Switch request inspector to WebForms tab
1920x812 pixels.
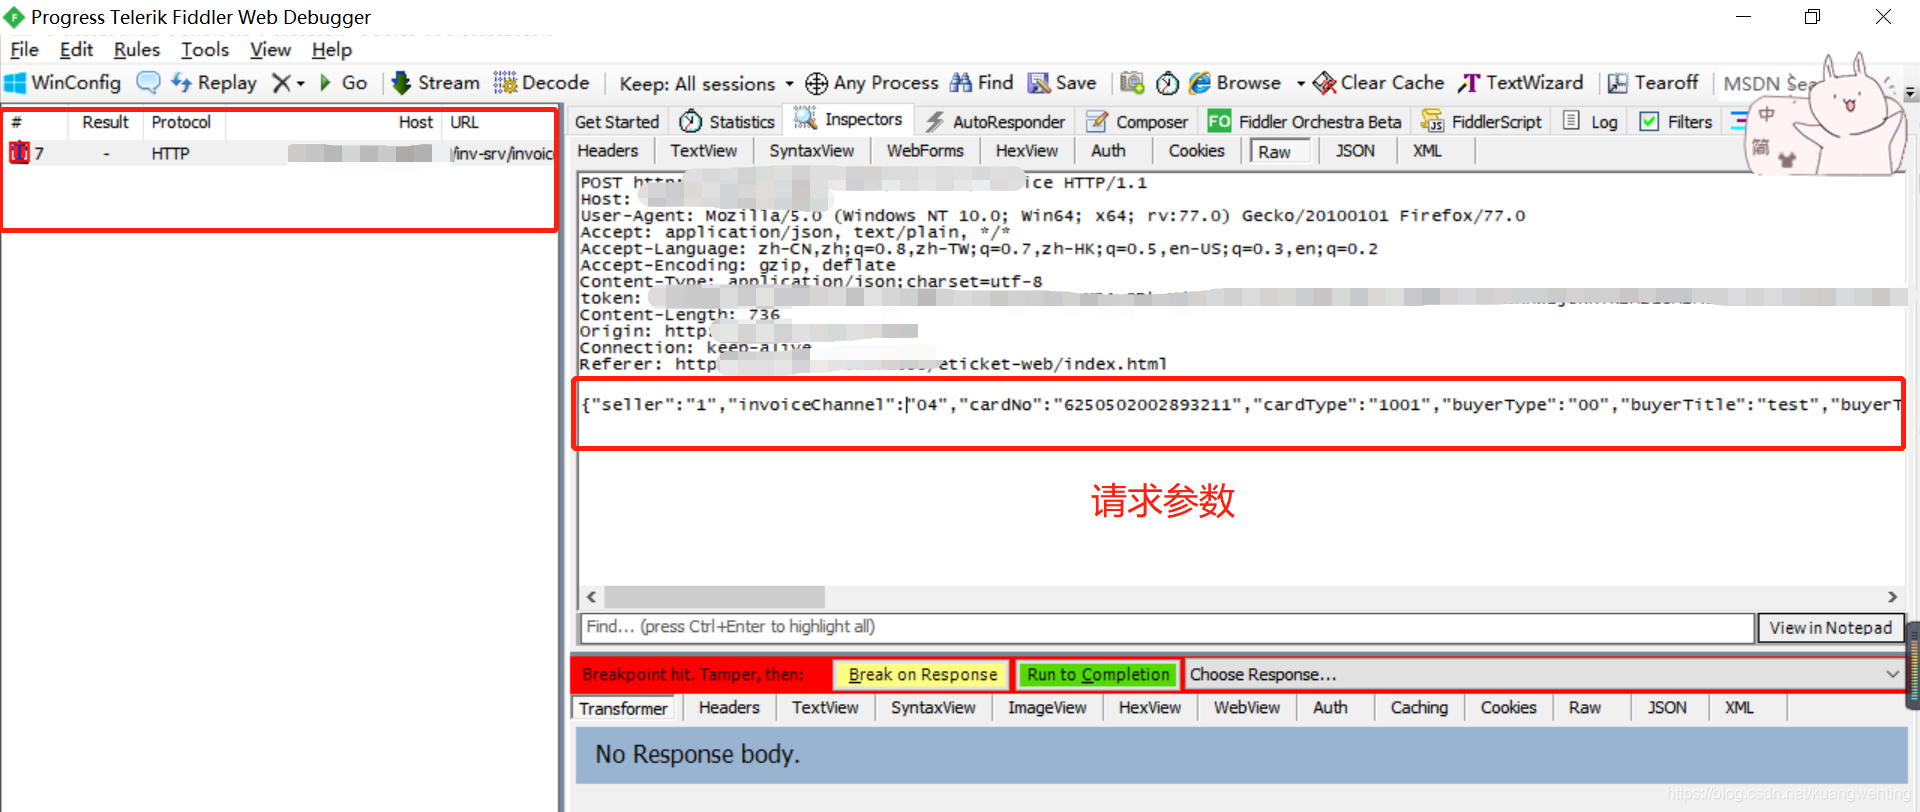(x=925, y=151)
